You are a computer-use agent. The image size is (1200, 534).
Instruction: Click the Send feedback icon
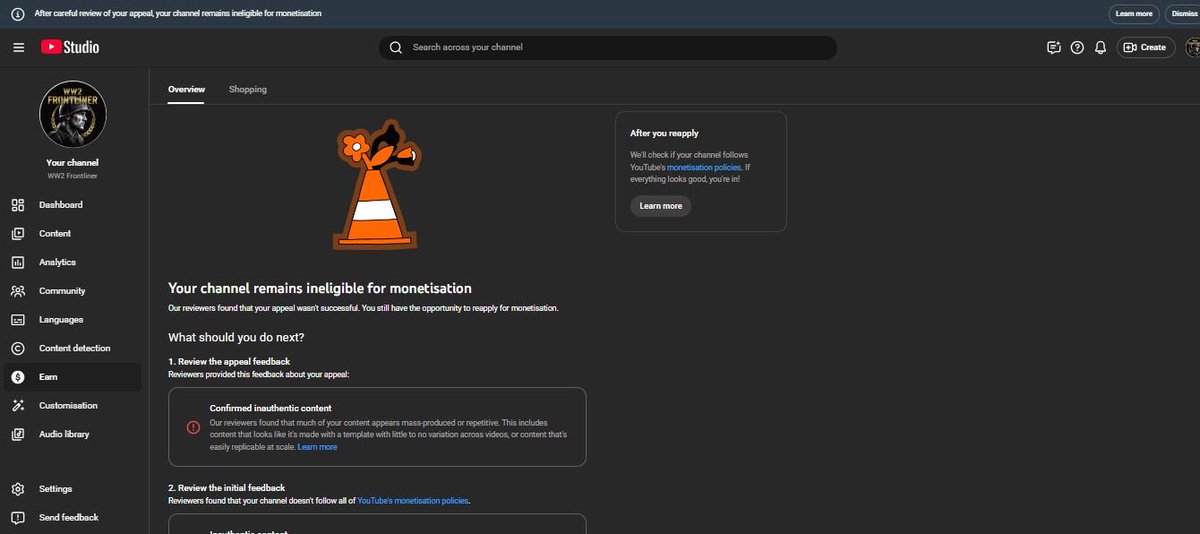tap(18, 517)
